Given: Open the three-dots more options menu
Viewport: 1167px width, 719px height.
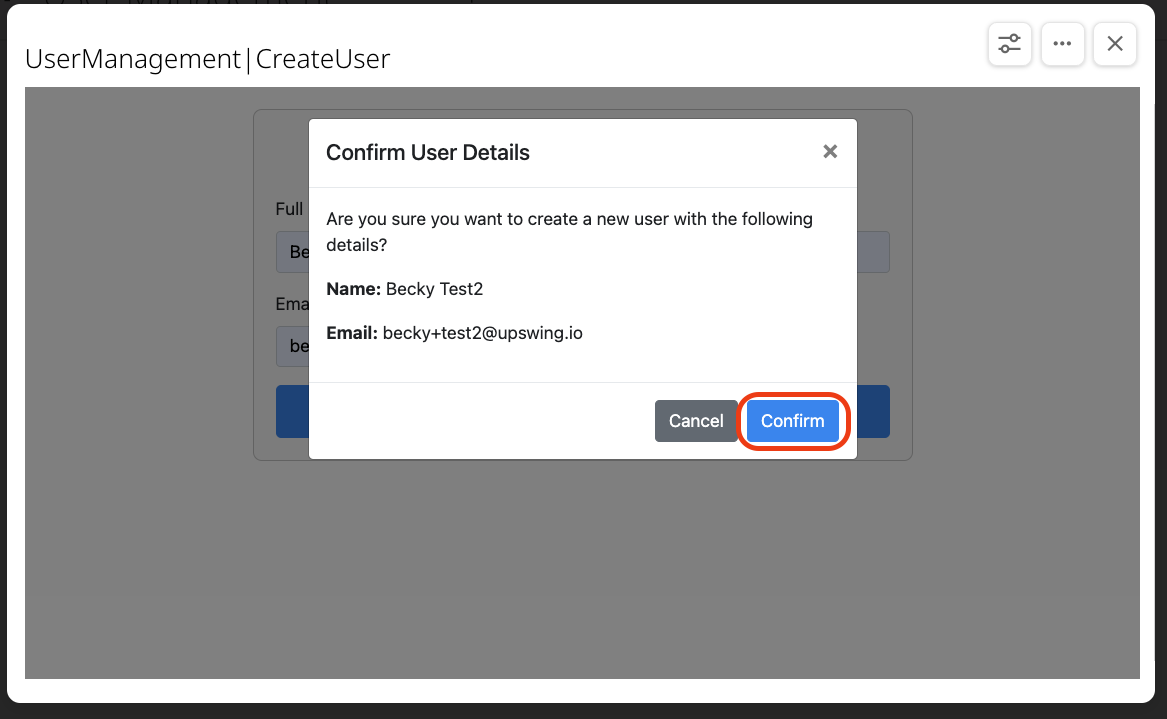Looking at the screenshot, I should tap(1062, 44).
